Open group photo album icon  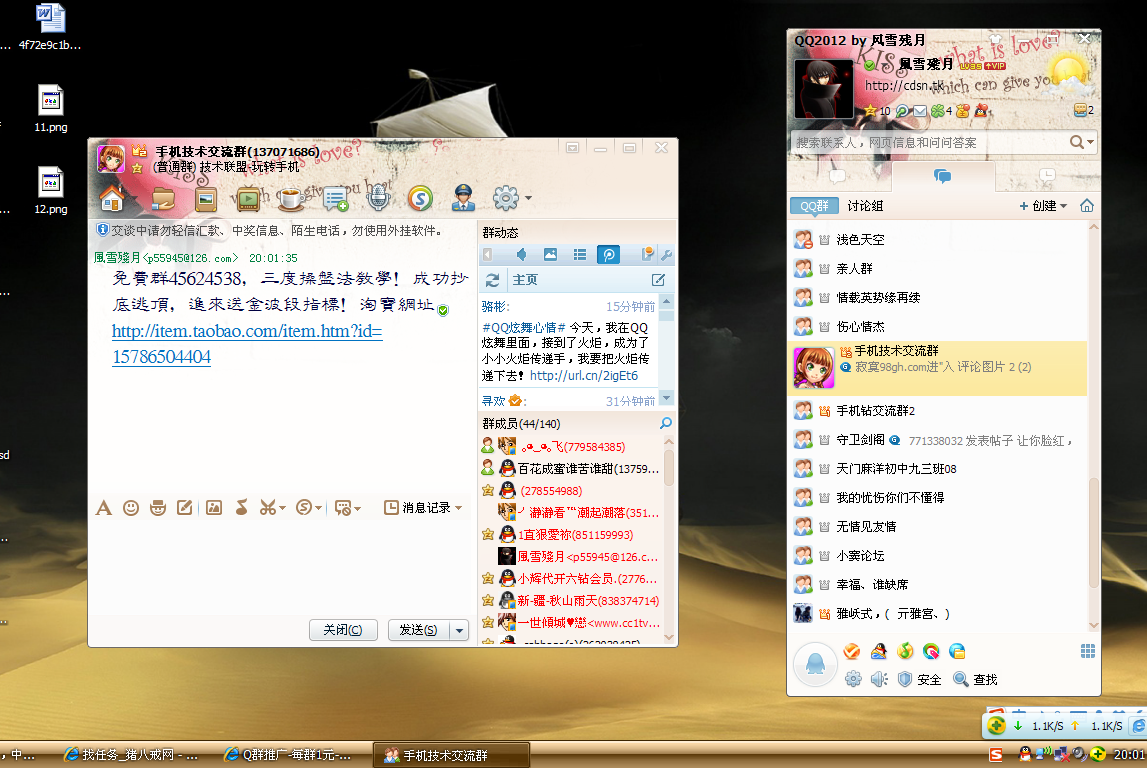(x=206, y=198)
